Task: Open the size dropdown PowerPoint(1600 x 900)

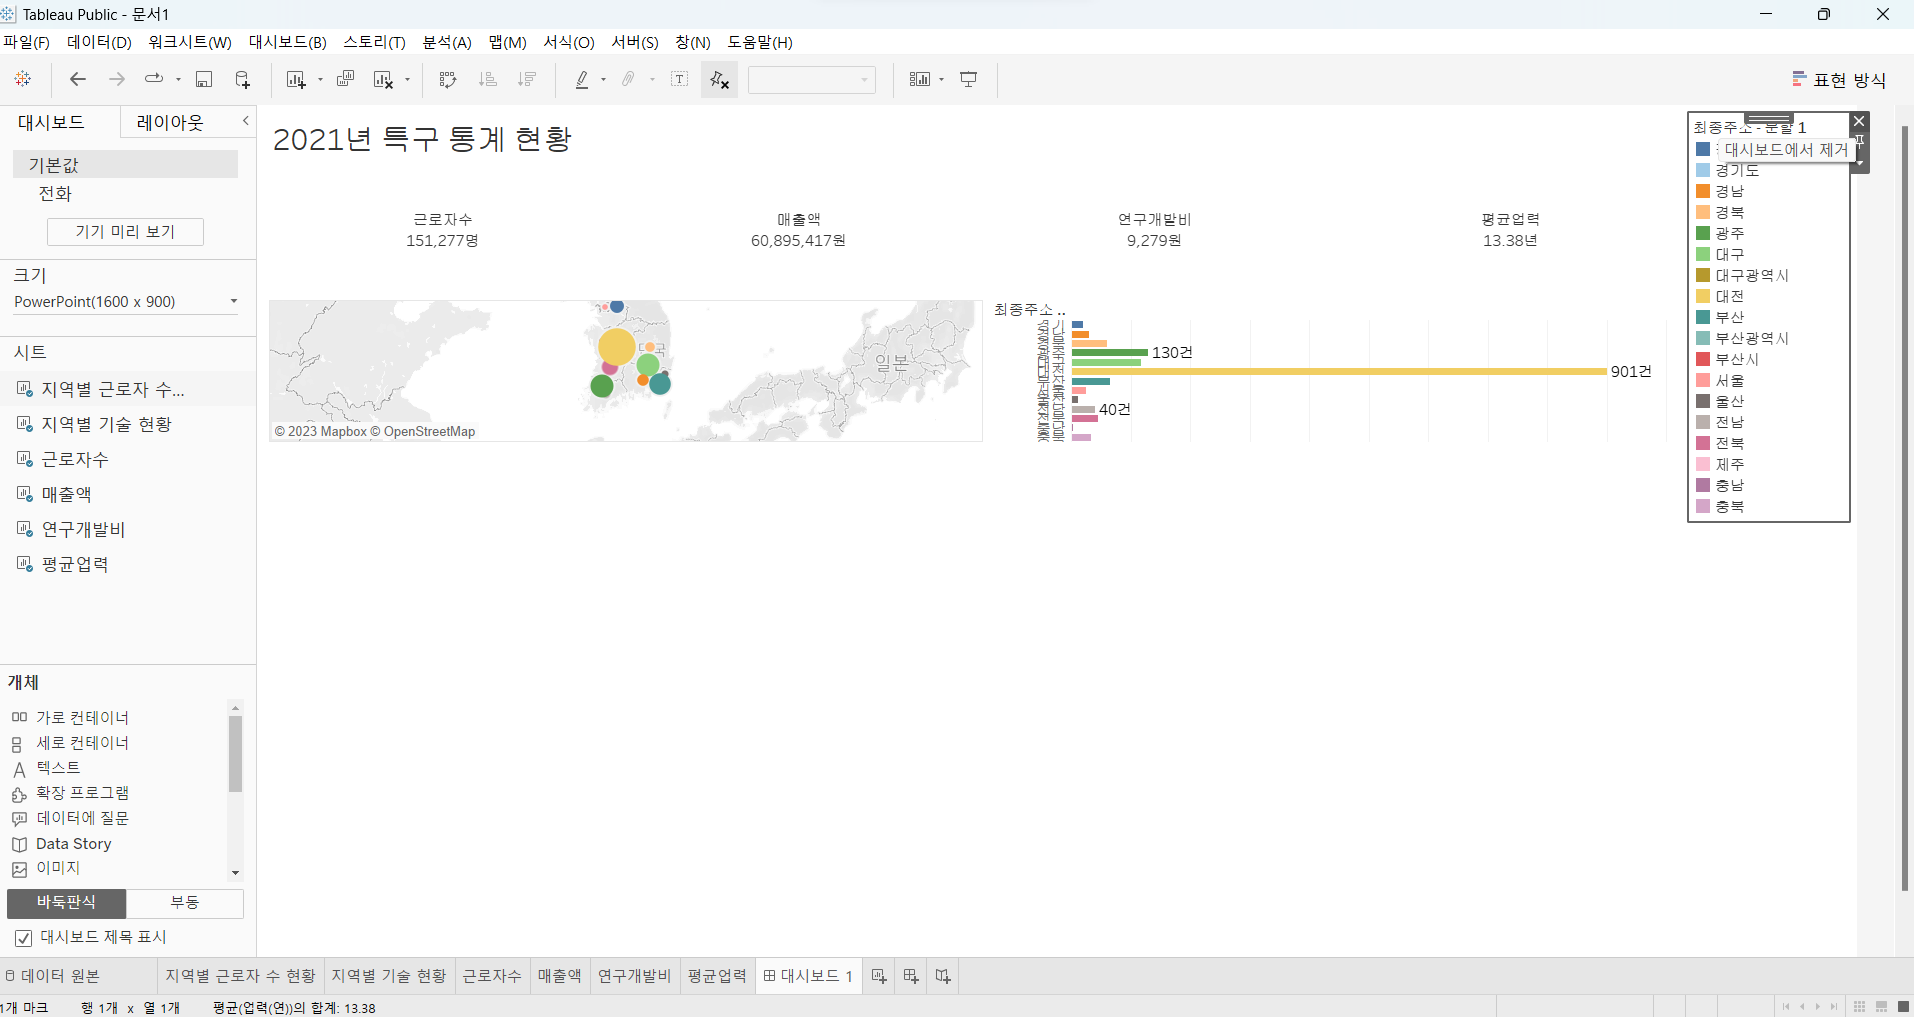Action: [125, 301]
